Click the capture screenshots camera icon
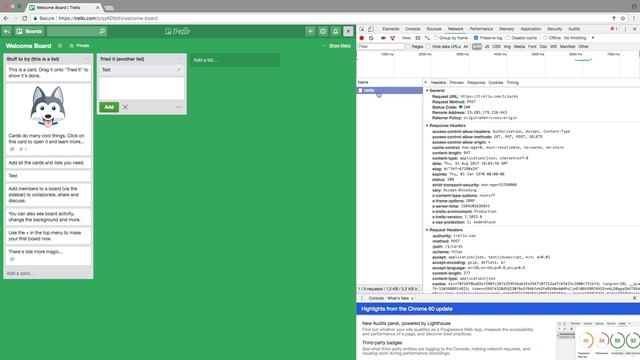This screenshot has width=640, height=360. pos(383,38)
